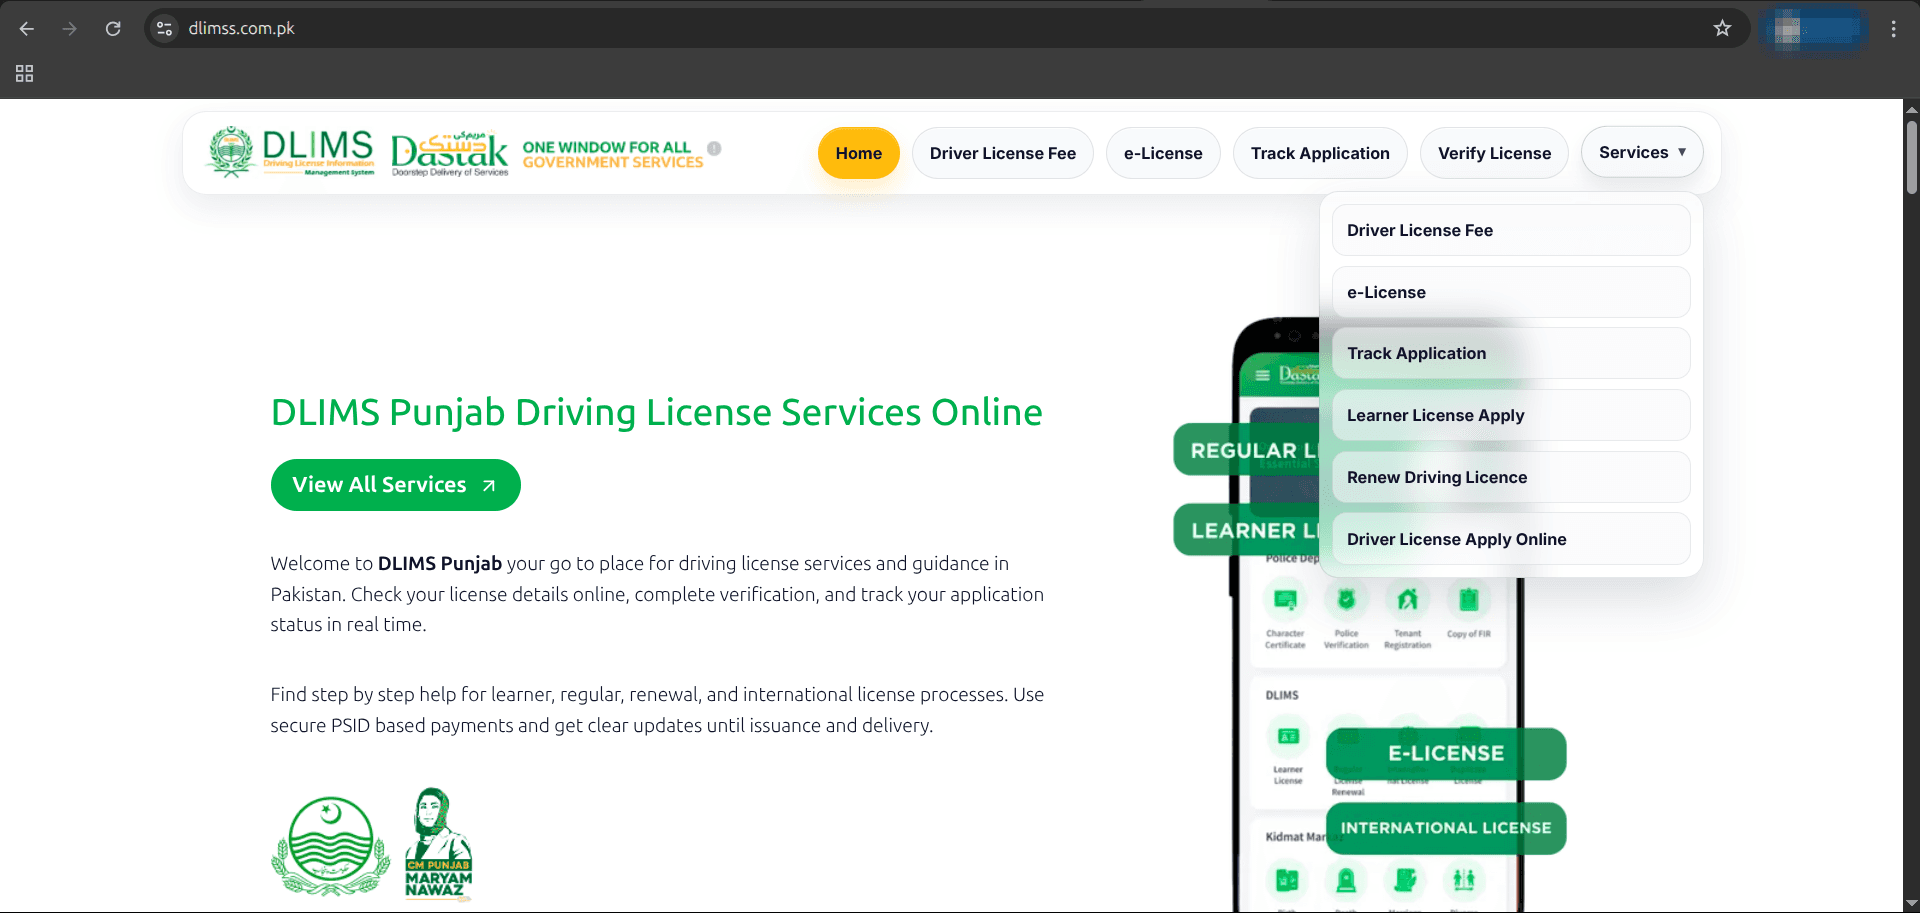Image resolution: width=1920 pixels, height=913 pixels.
Task: Open the browser profile avatar
Action: coord(1812,29)
